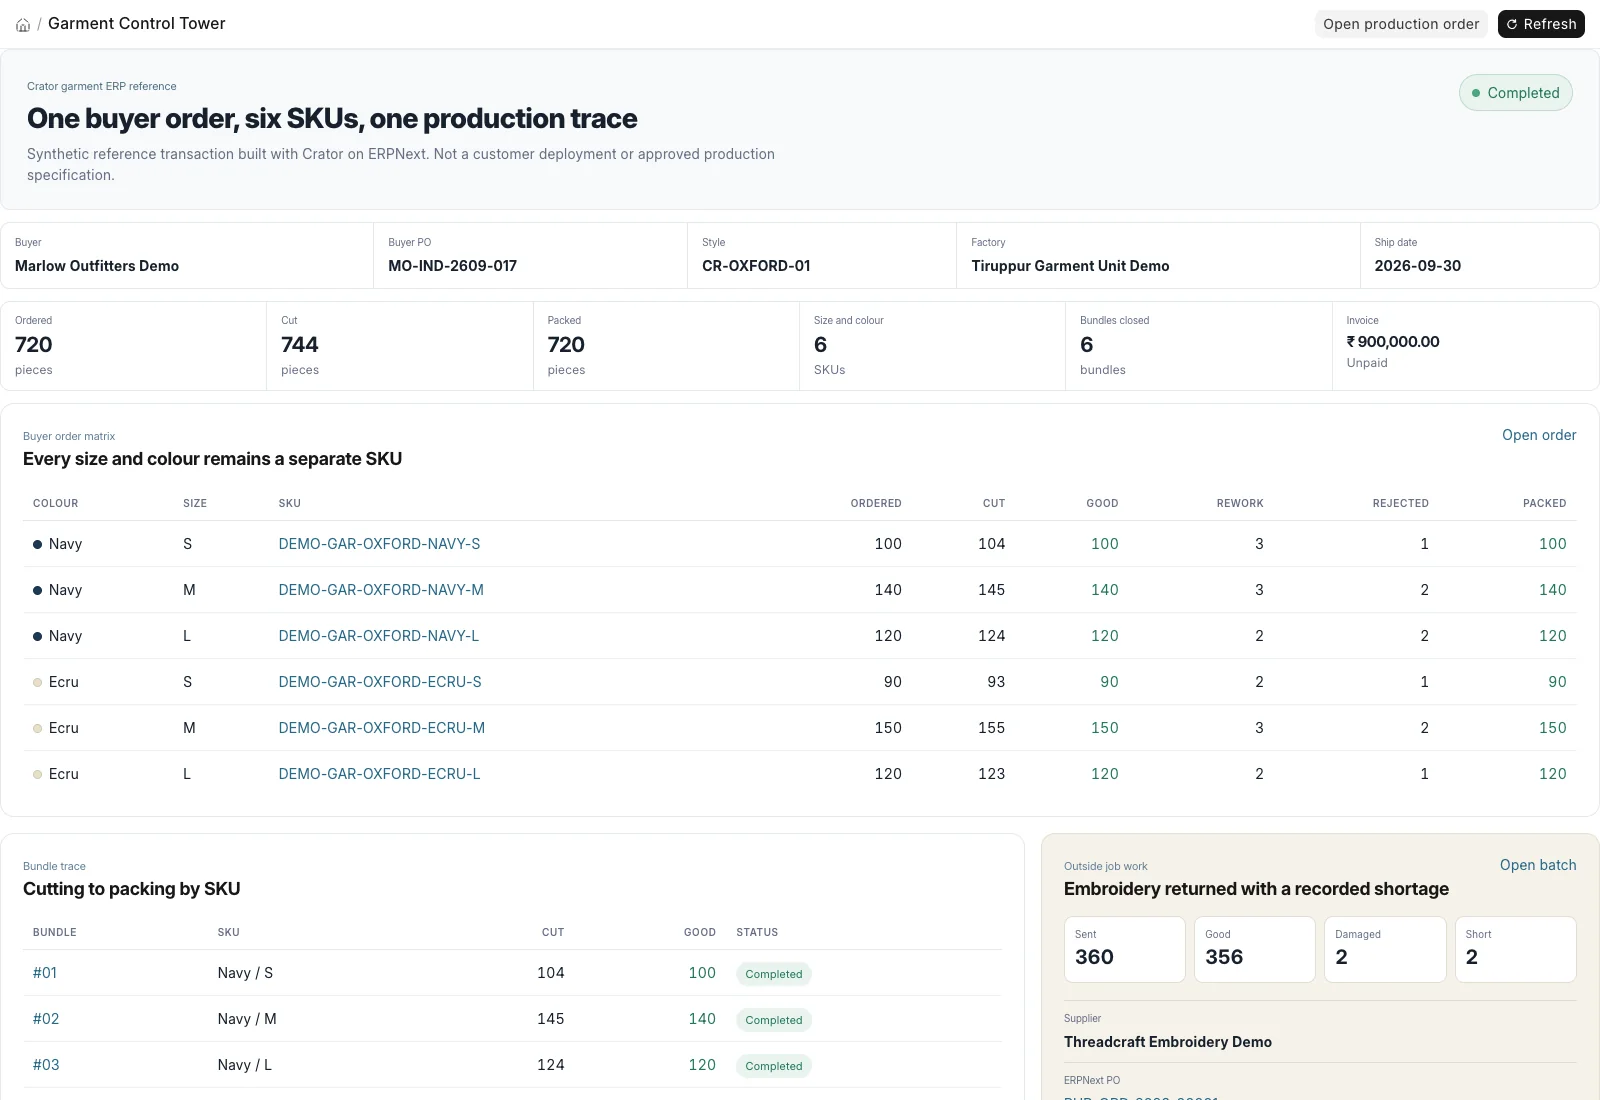Open production order button
Viewport: 1600px width, 1100px height.
coord(1401,24)
